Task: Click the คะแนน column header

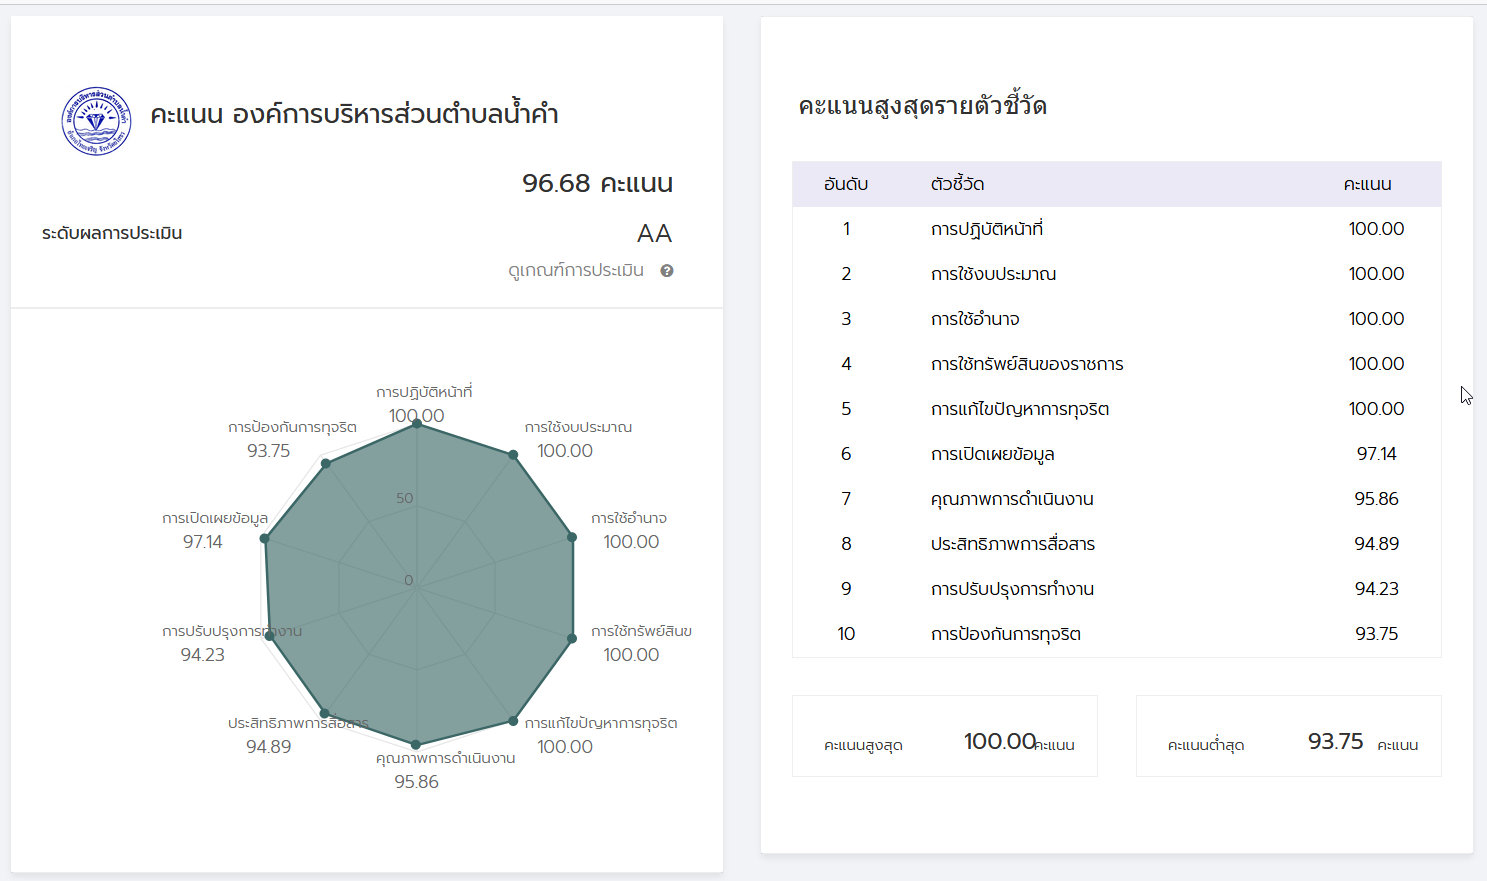Action: pyautogui.click(x=1367, y=184)
